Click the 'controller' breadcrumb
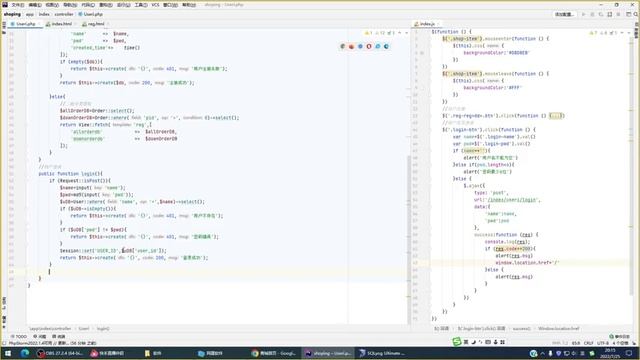640x360 pixels. (64, 14)
